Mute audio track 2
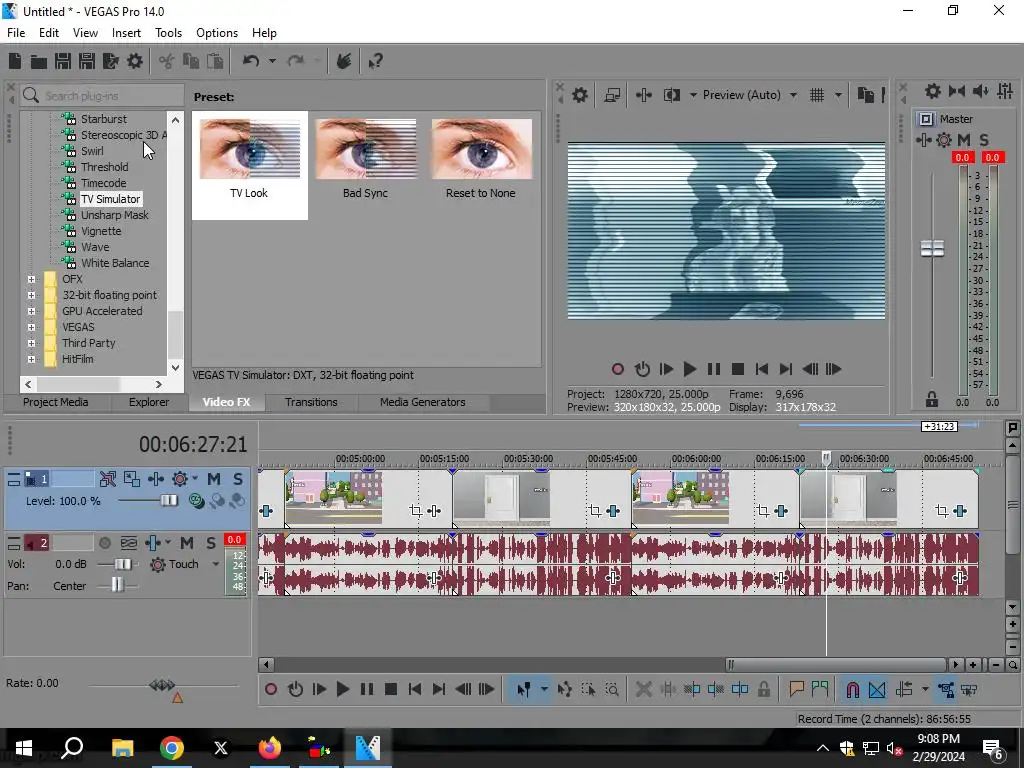Viewport: 1024px width, 768px height. (187, 543)
